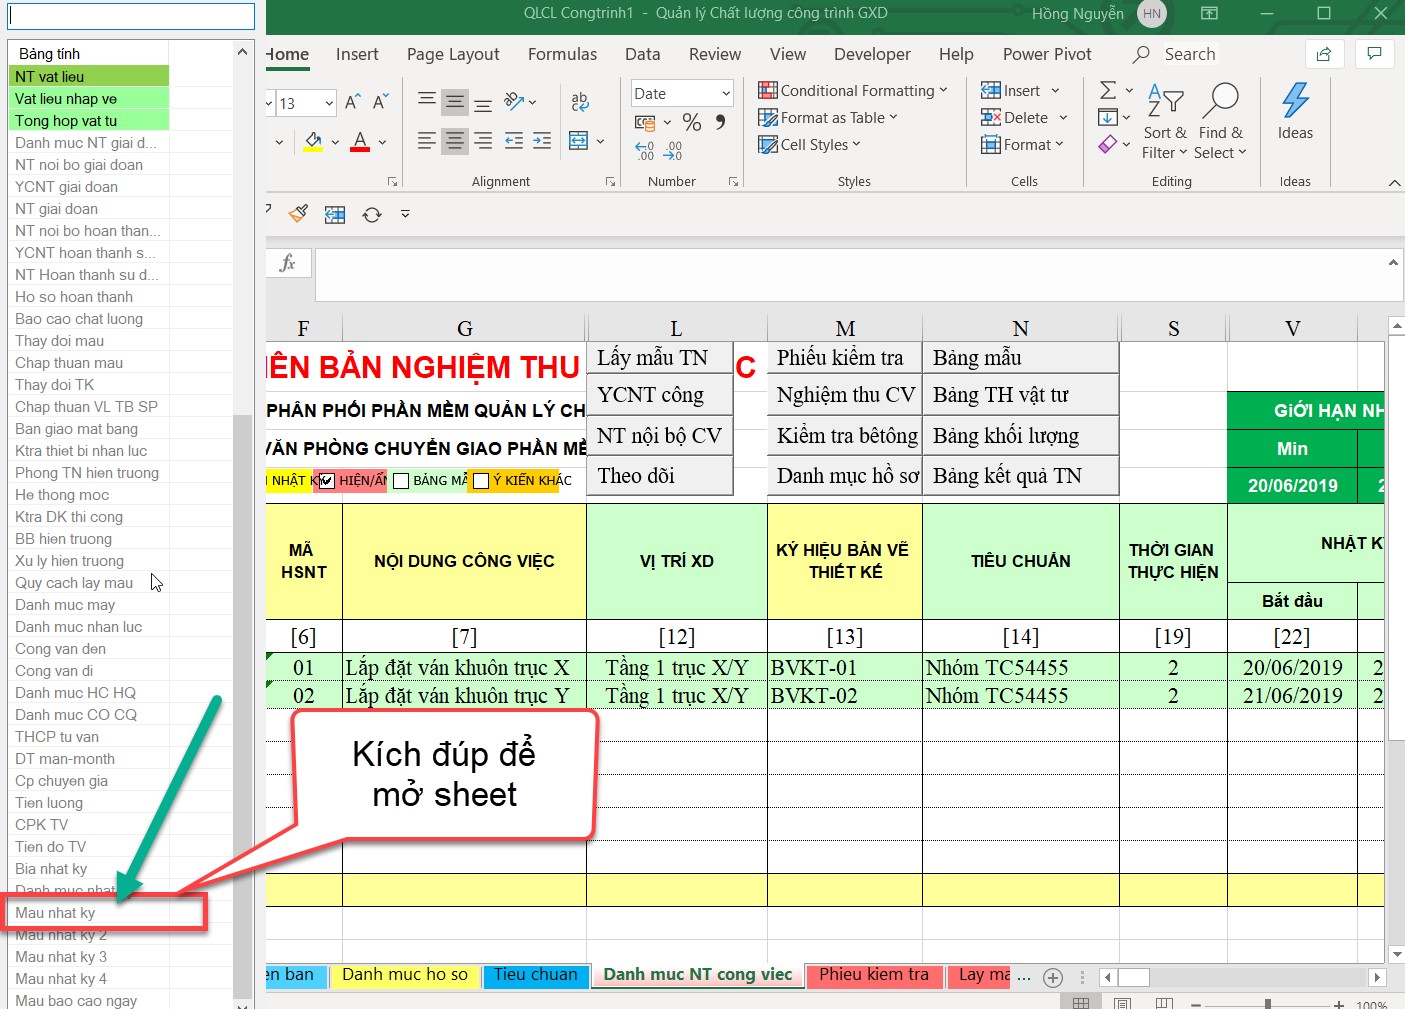Uncheck the HIỆN/ẨN checkbox
The width and height of the screenshot is (1405, 1009).
pyautogui.click(x=327, y=481)
